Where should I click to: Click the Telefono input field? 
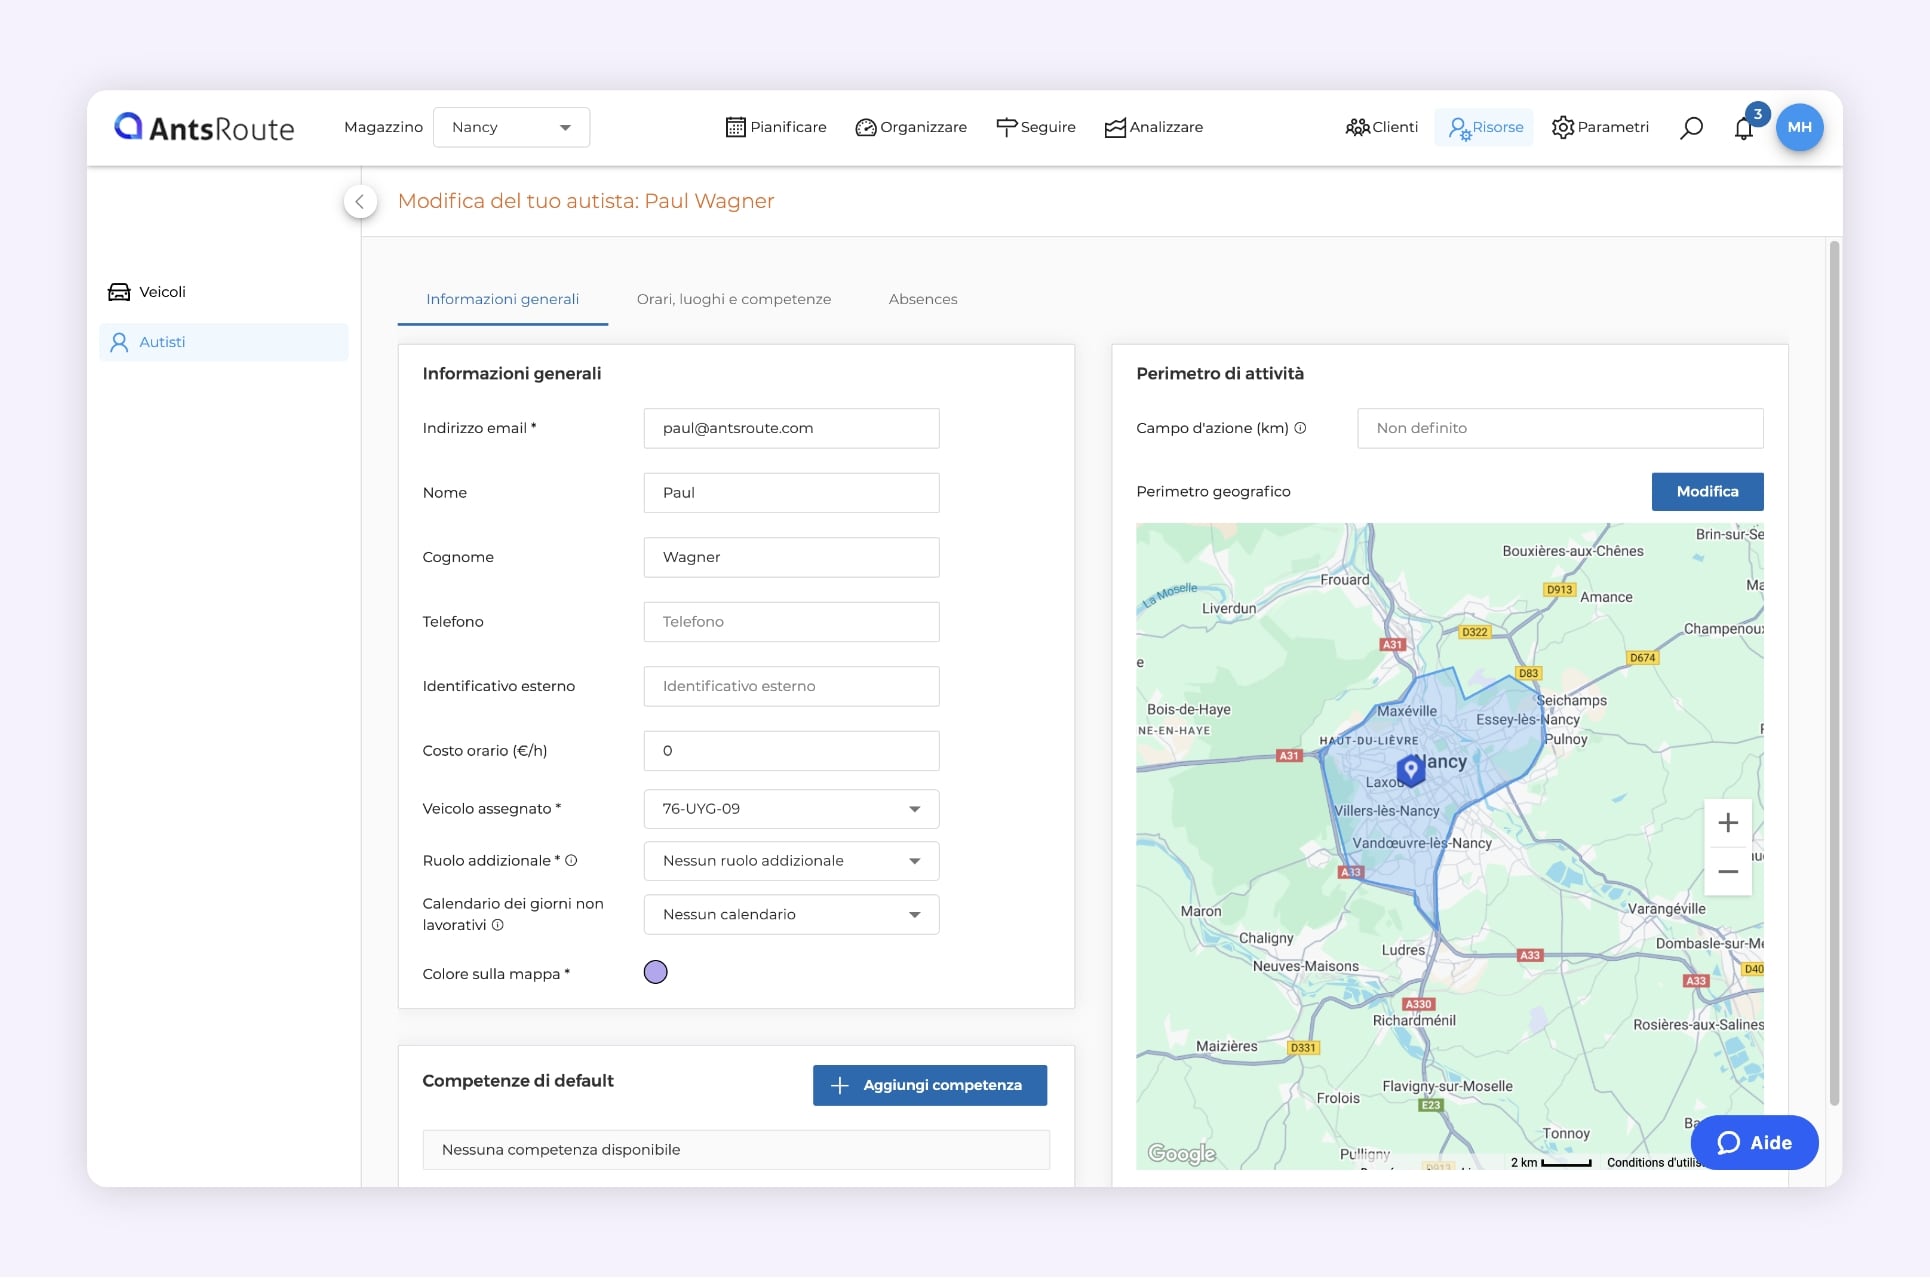click(791, 622)
